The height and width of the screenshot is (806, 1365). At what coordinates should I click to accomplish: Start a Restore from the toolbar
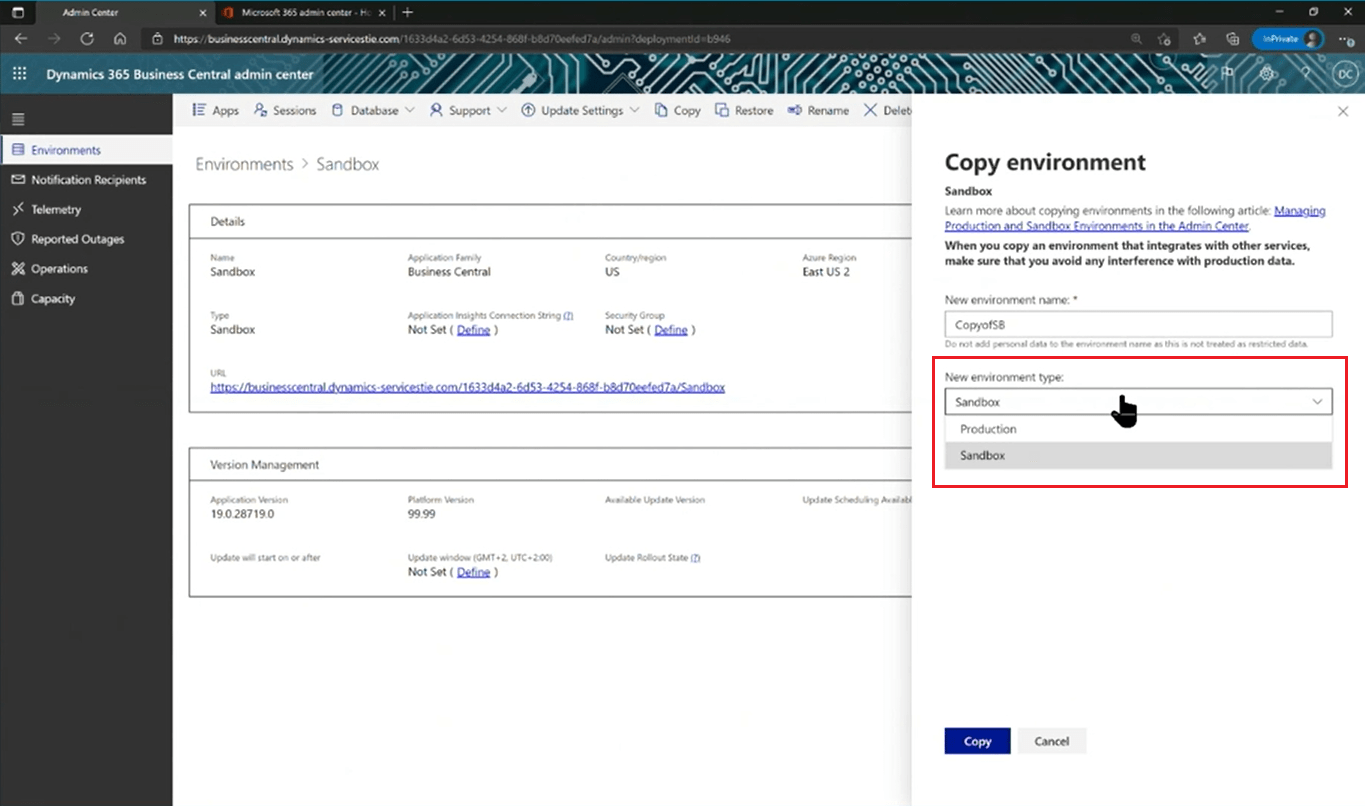coord(744,110)
